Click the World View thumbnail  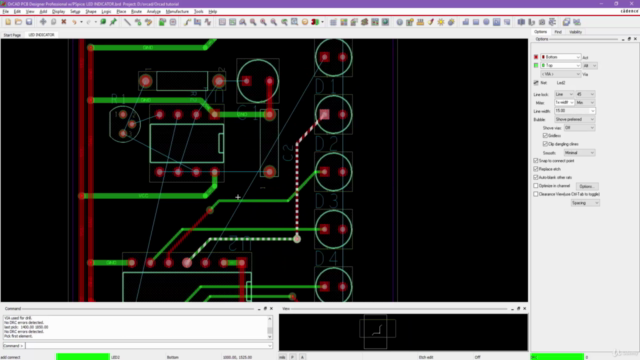[x=403, y=332]
